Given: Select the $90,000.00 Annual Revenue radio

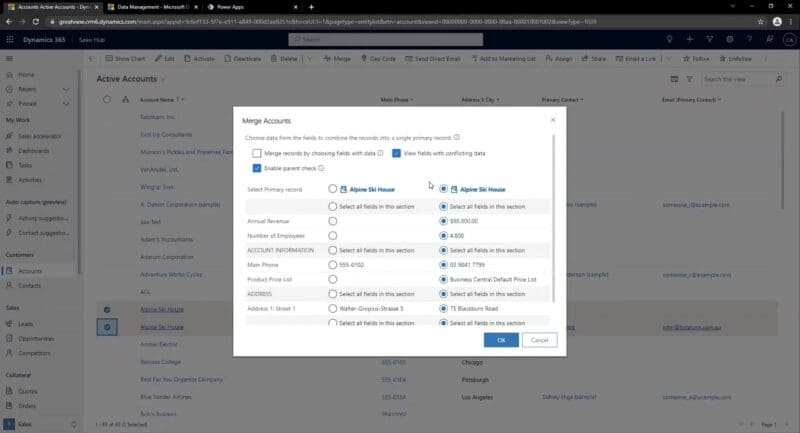Looking at the screenshot, I should [443, 221].
